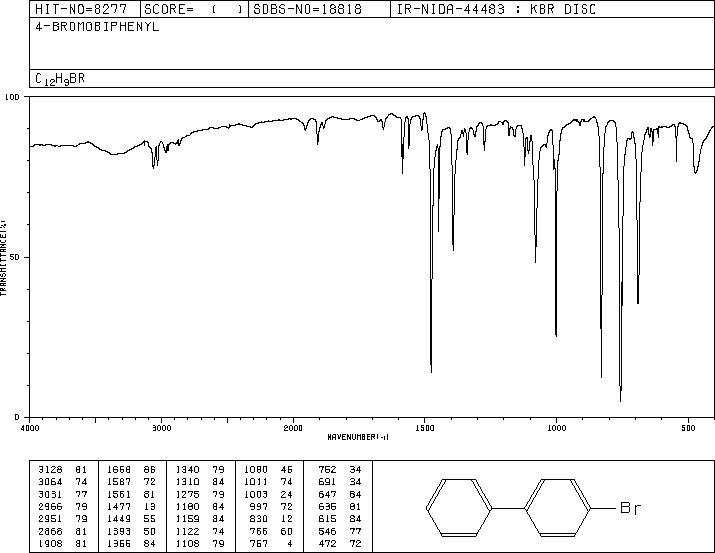Select the formula C12H9BR
This screenshot has height=553, width=715.
pyautogui.click(x=60, y=79)
